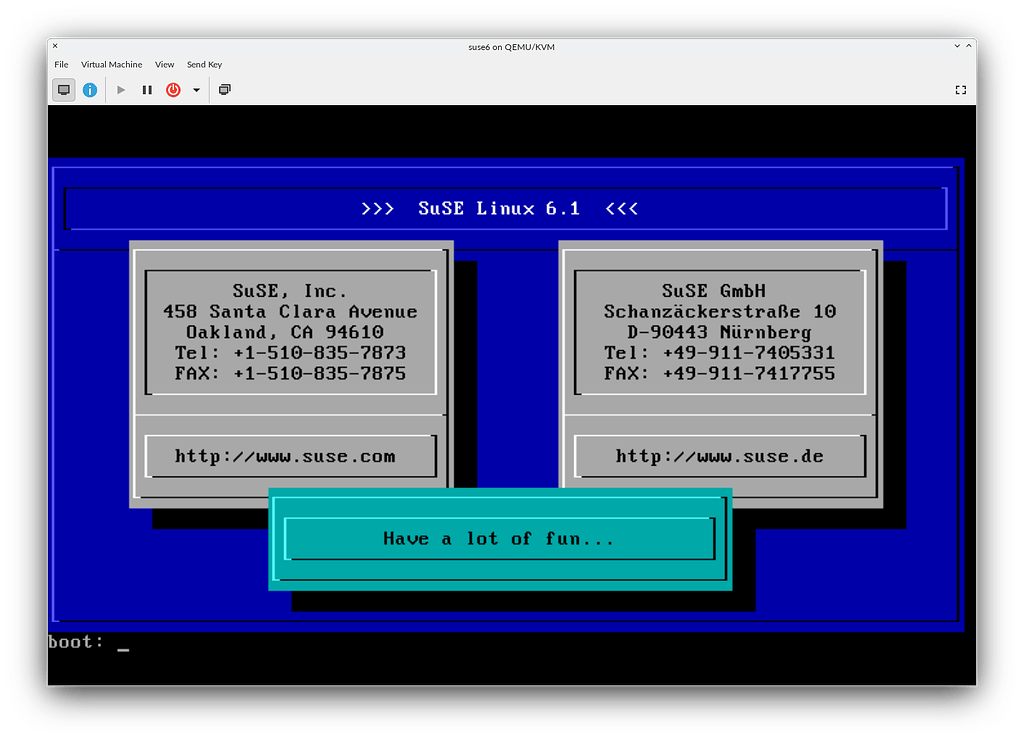Open the File menu

tap(61, 65)
